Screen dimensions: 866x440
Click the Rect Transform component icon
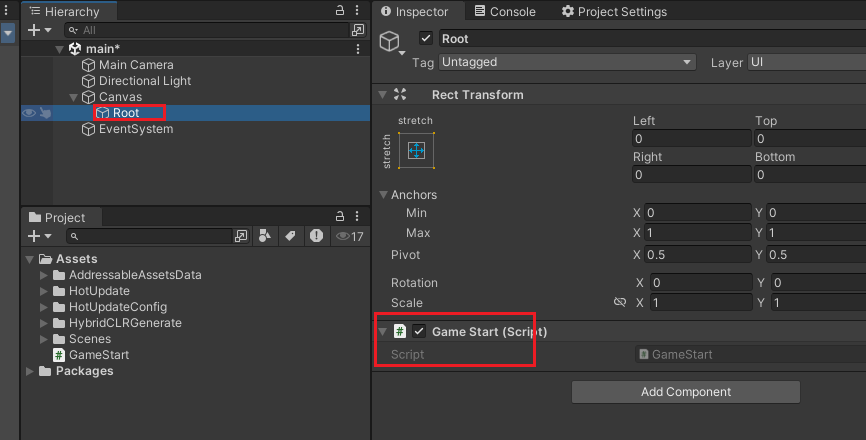[400, 94]
